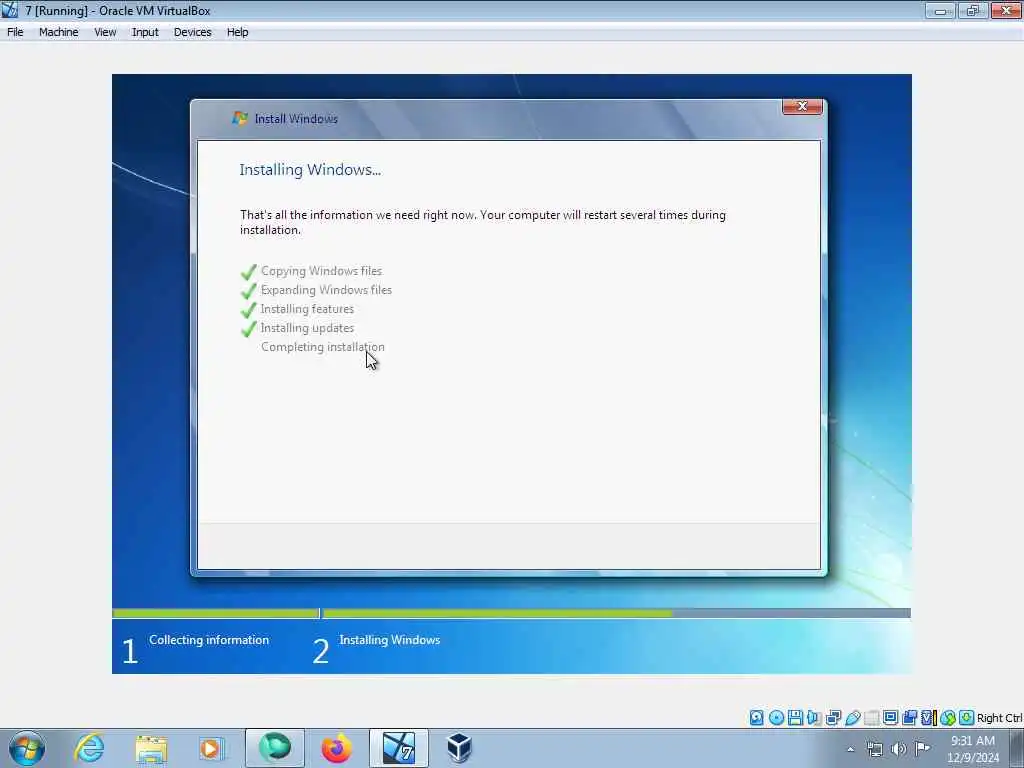Click 'Completing installation' step text

[x=323, y=347]
